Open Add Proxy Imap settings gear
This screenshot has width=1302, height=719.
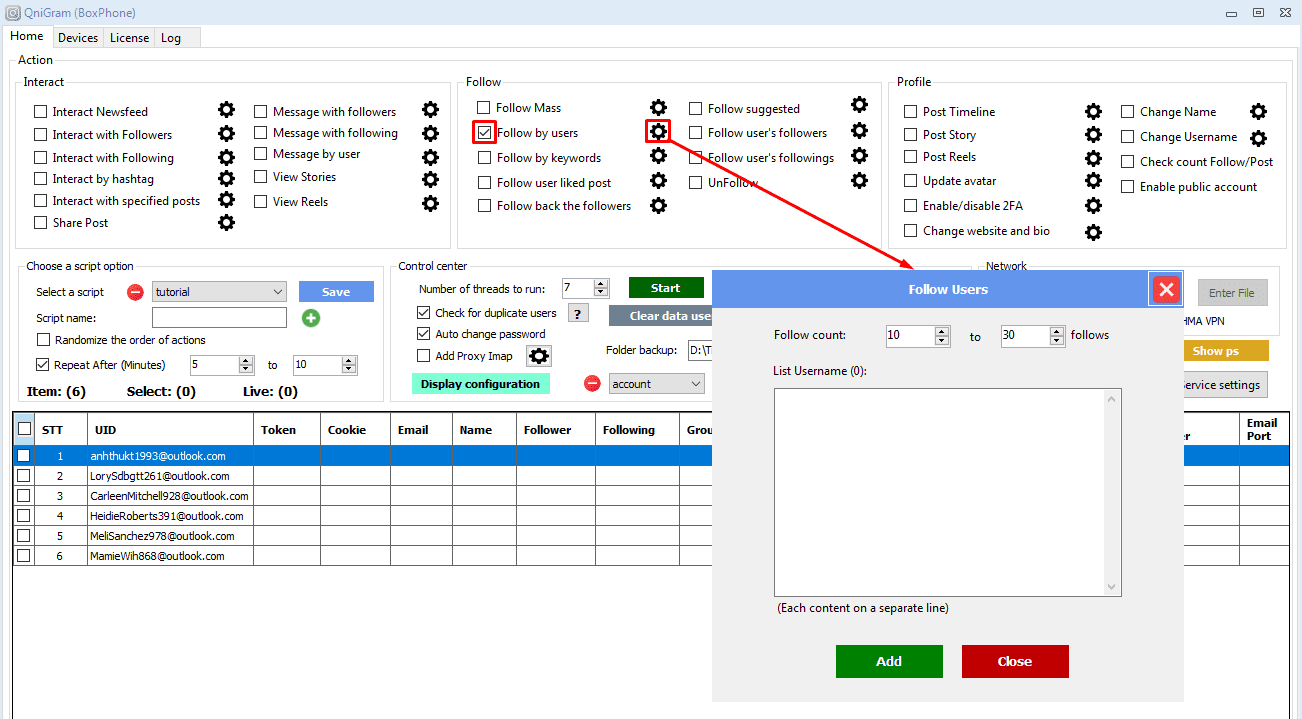click(x=539, y=356)
